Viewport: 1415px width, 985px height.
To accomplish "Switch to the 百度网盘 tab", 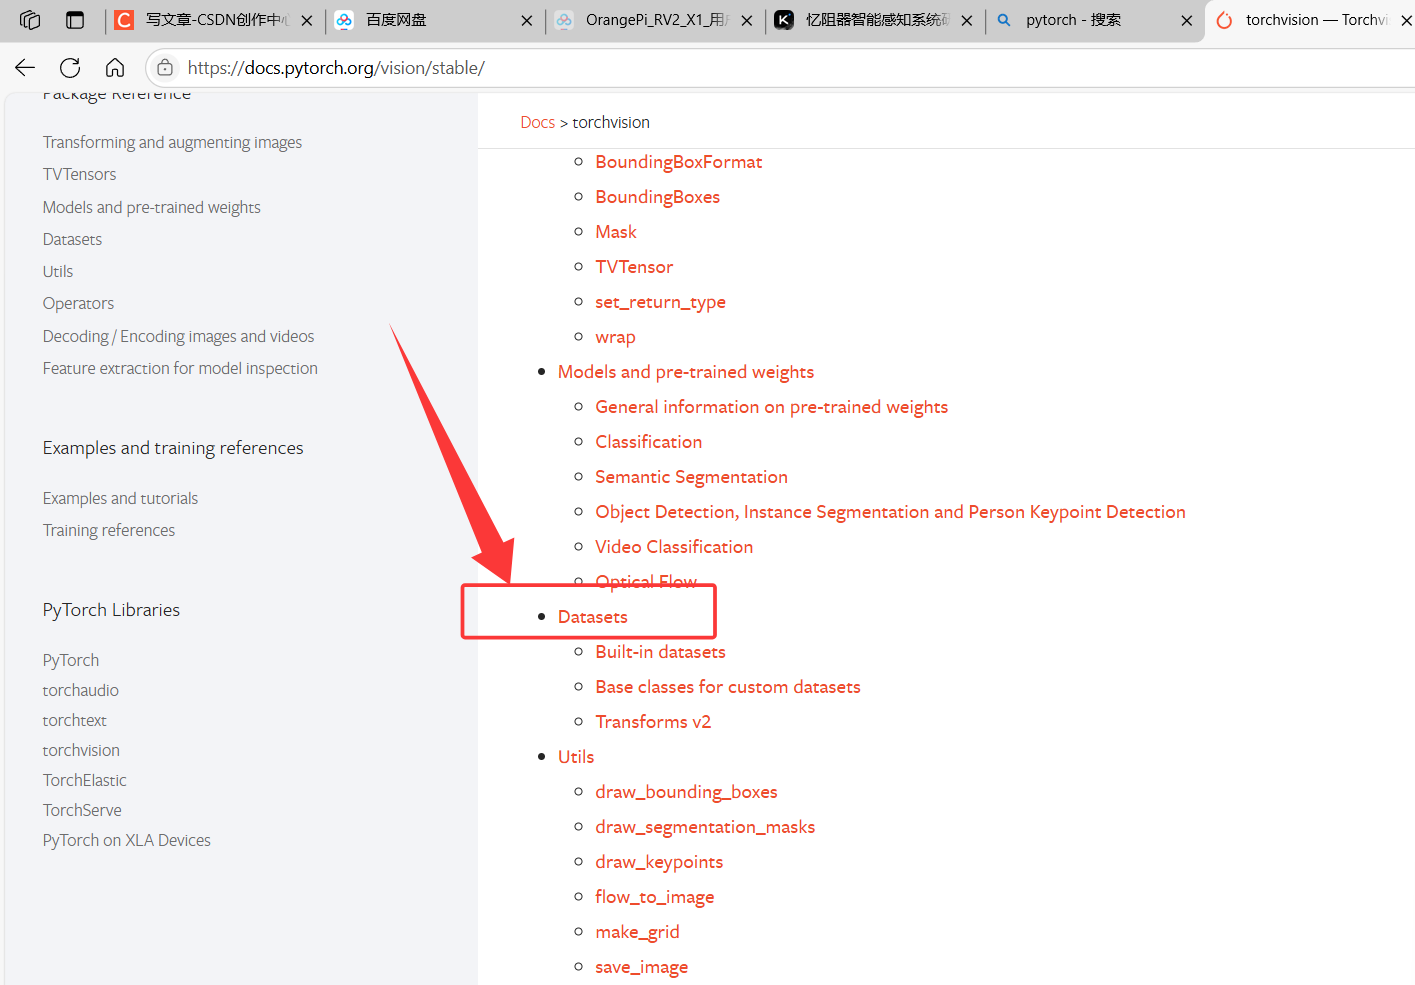I will click(x=435, y=20).
